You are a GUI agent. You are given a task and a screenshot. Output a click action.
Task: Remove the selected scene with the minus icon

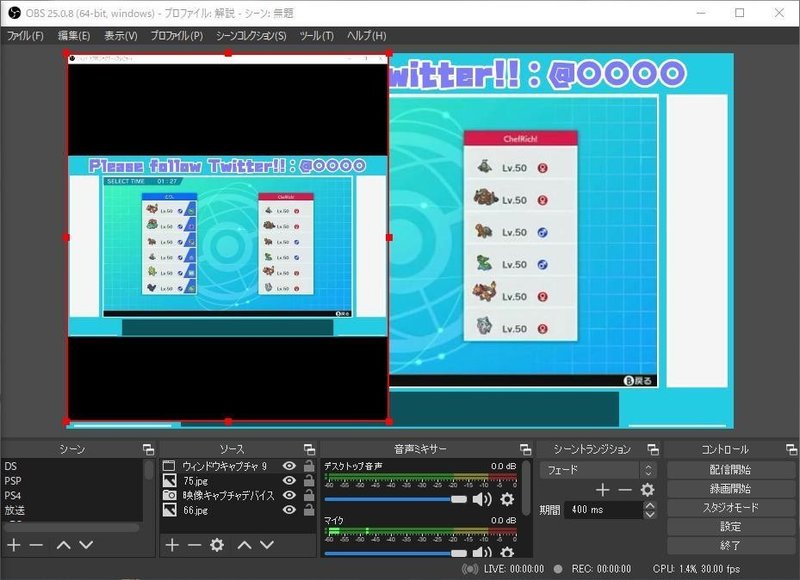36,545
